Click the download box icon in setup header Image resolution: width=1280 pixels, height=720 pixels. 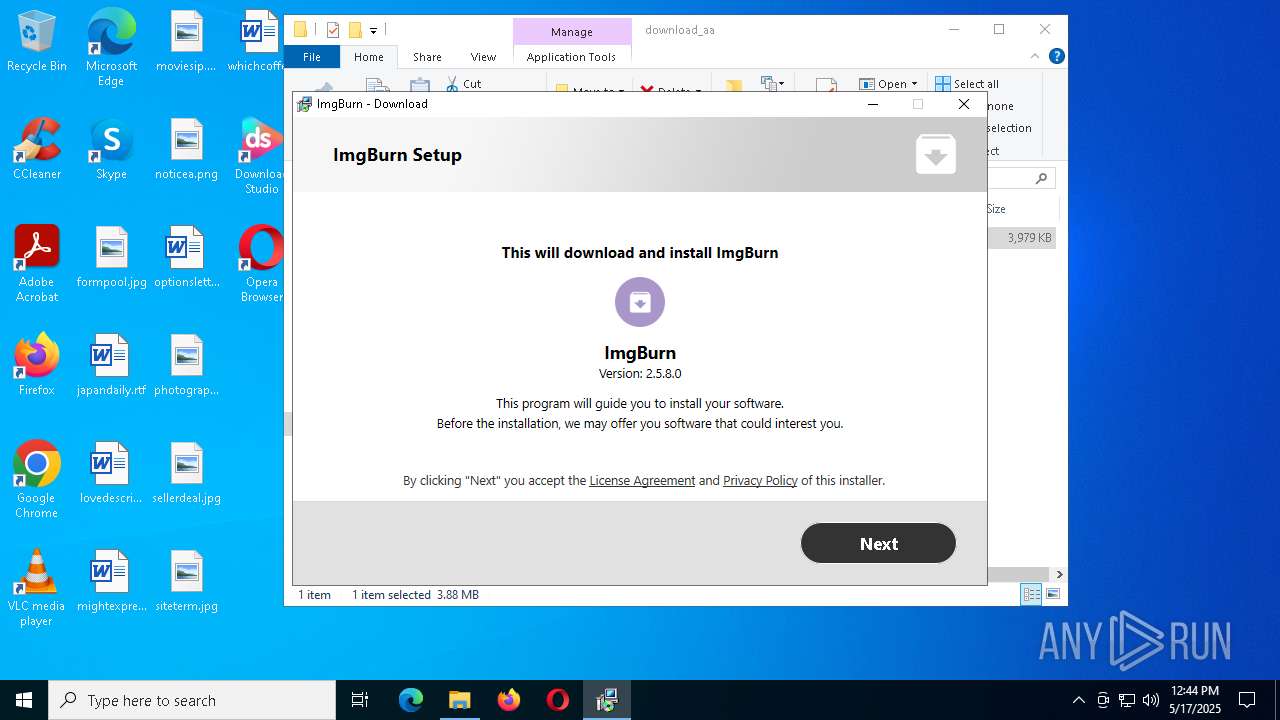935,155
